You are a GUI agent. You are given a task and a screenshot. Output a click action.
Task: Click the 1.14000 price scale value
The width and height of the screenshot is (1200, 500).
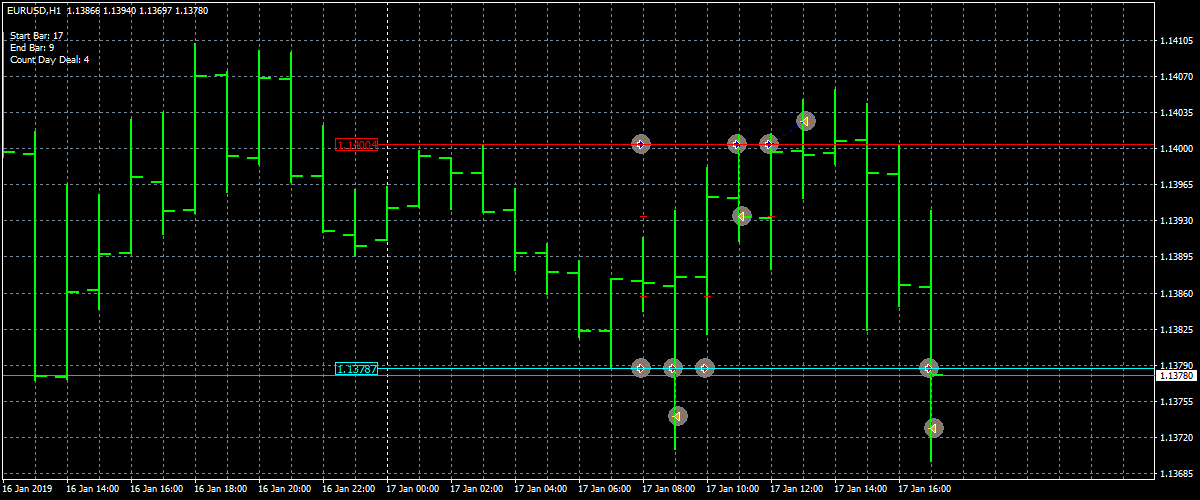point(1178,149)
